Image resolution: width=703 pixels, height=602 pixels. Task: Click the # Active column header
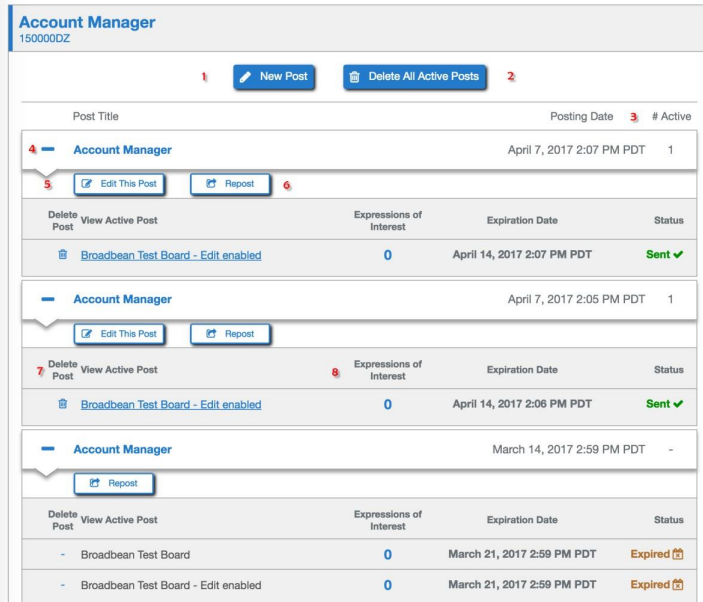pos(671,117)
